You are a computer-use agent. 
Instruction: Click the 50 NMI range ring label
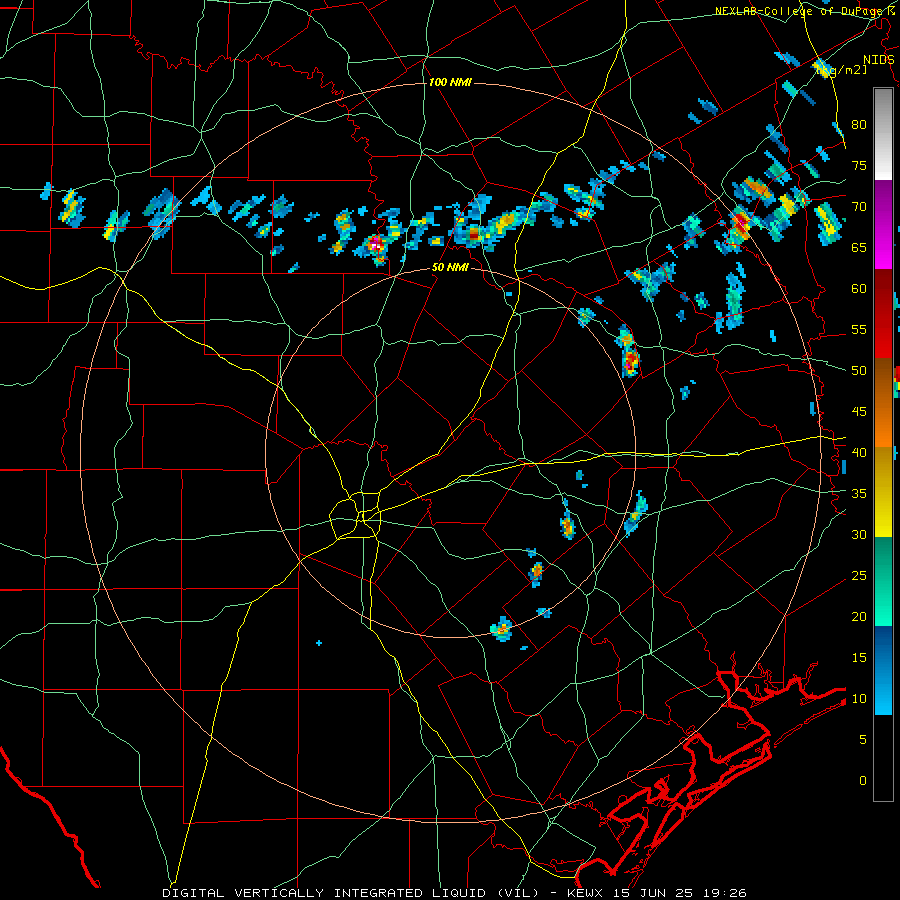tap(450, 268)
